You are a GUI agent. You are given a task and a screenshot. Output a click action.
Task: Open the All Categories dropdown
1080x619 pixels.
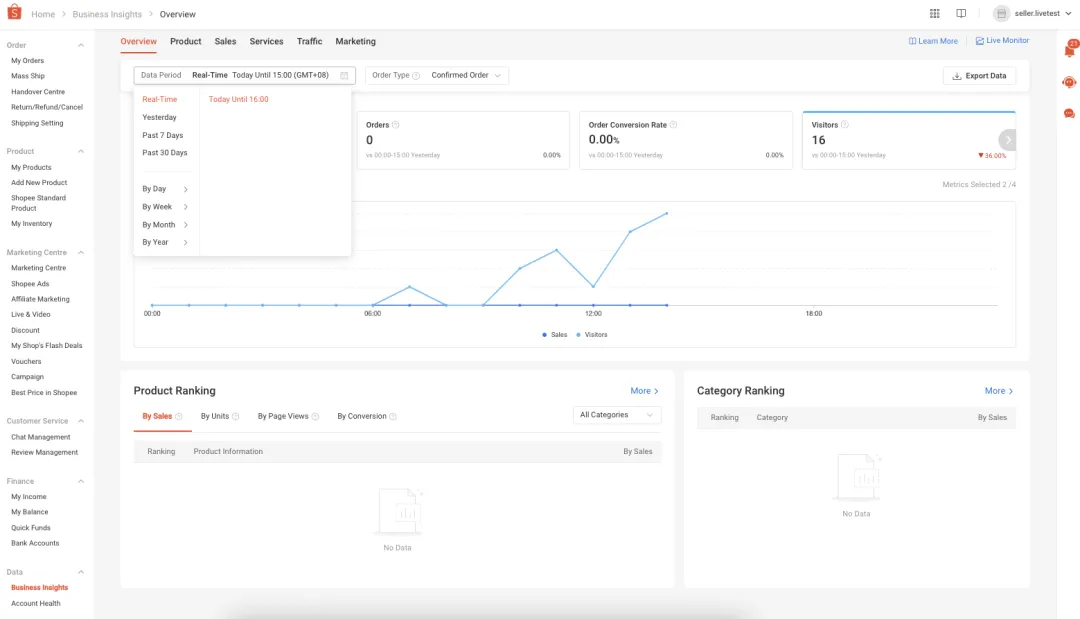point(617,415)
